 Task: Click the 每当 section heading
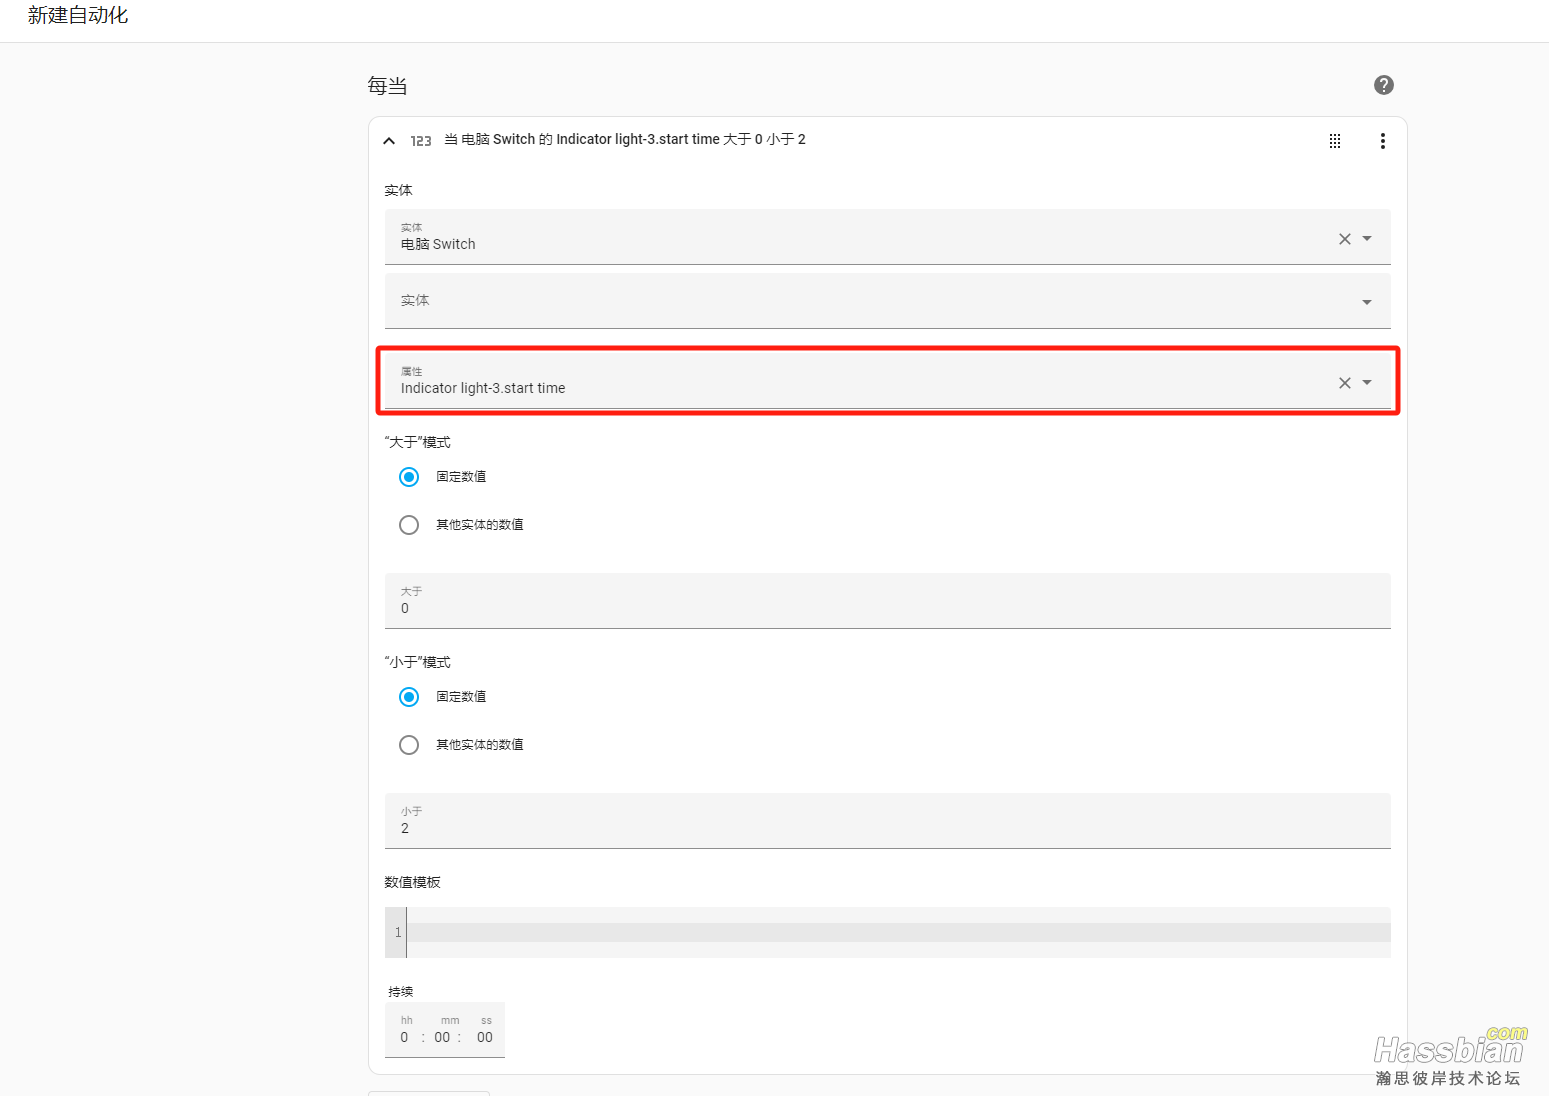coord(387,86)
